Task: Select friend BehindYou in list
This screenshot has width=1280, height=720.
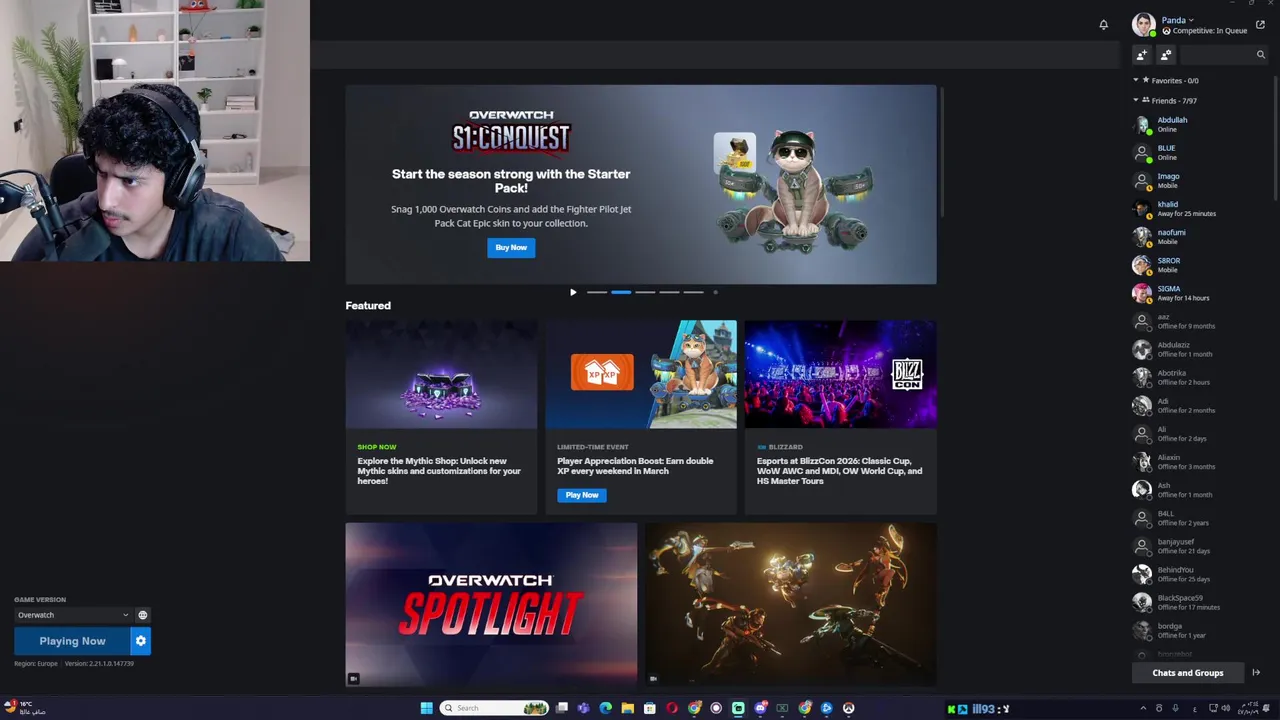Action: click(1200, 574)
